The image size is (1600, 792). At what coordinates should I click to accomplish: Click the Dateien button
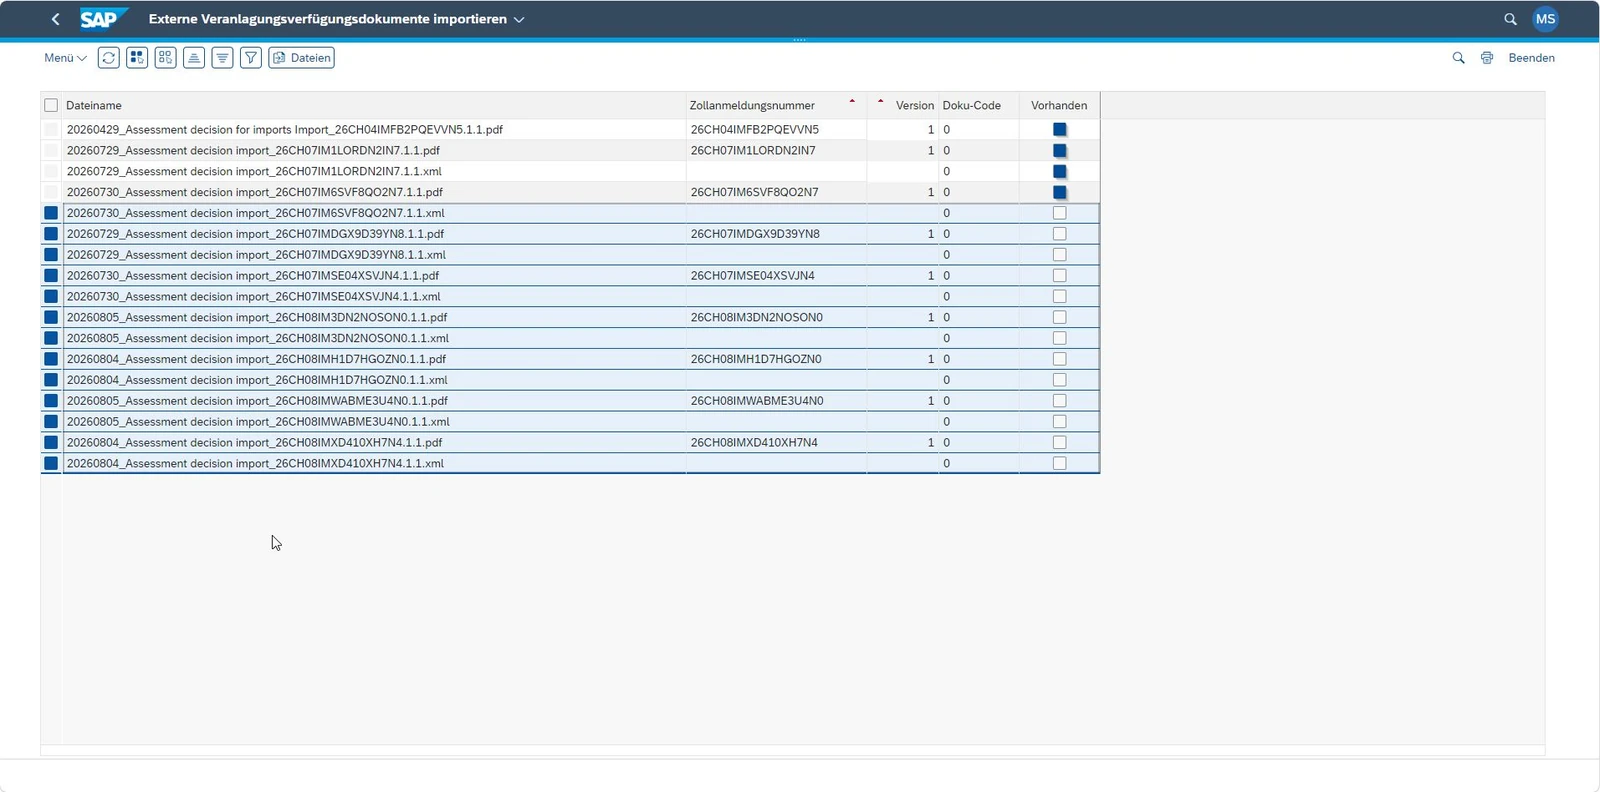pyautogui.click(x=301, y=58)
